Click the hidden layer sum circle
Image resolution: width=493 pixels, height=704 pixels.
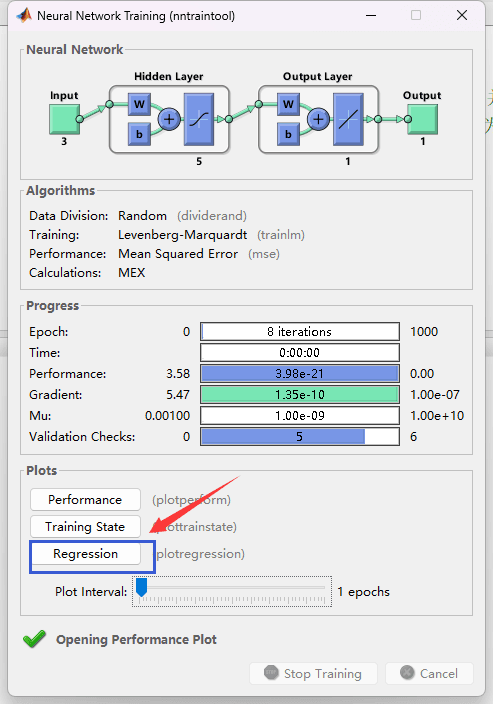(169, 119)
